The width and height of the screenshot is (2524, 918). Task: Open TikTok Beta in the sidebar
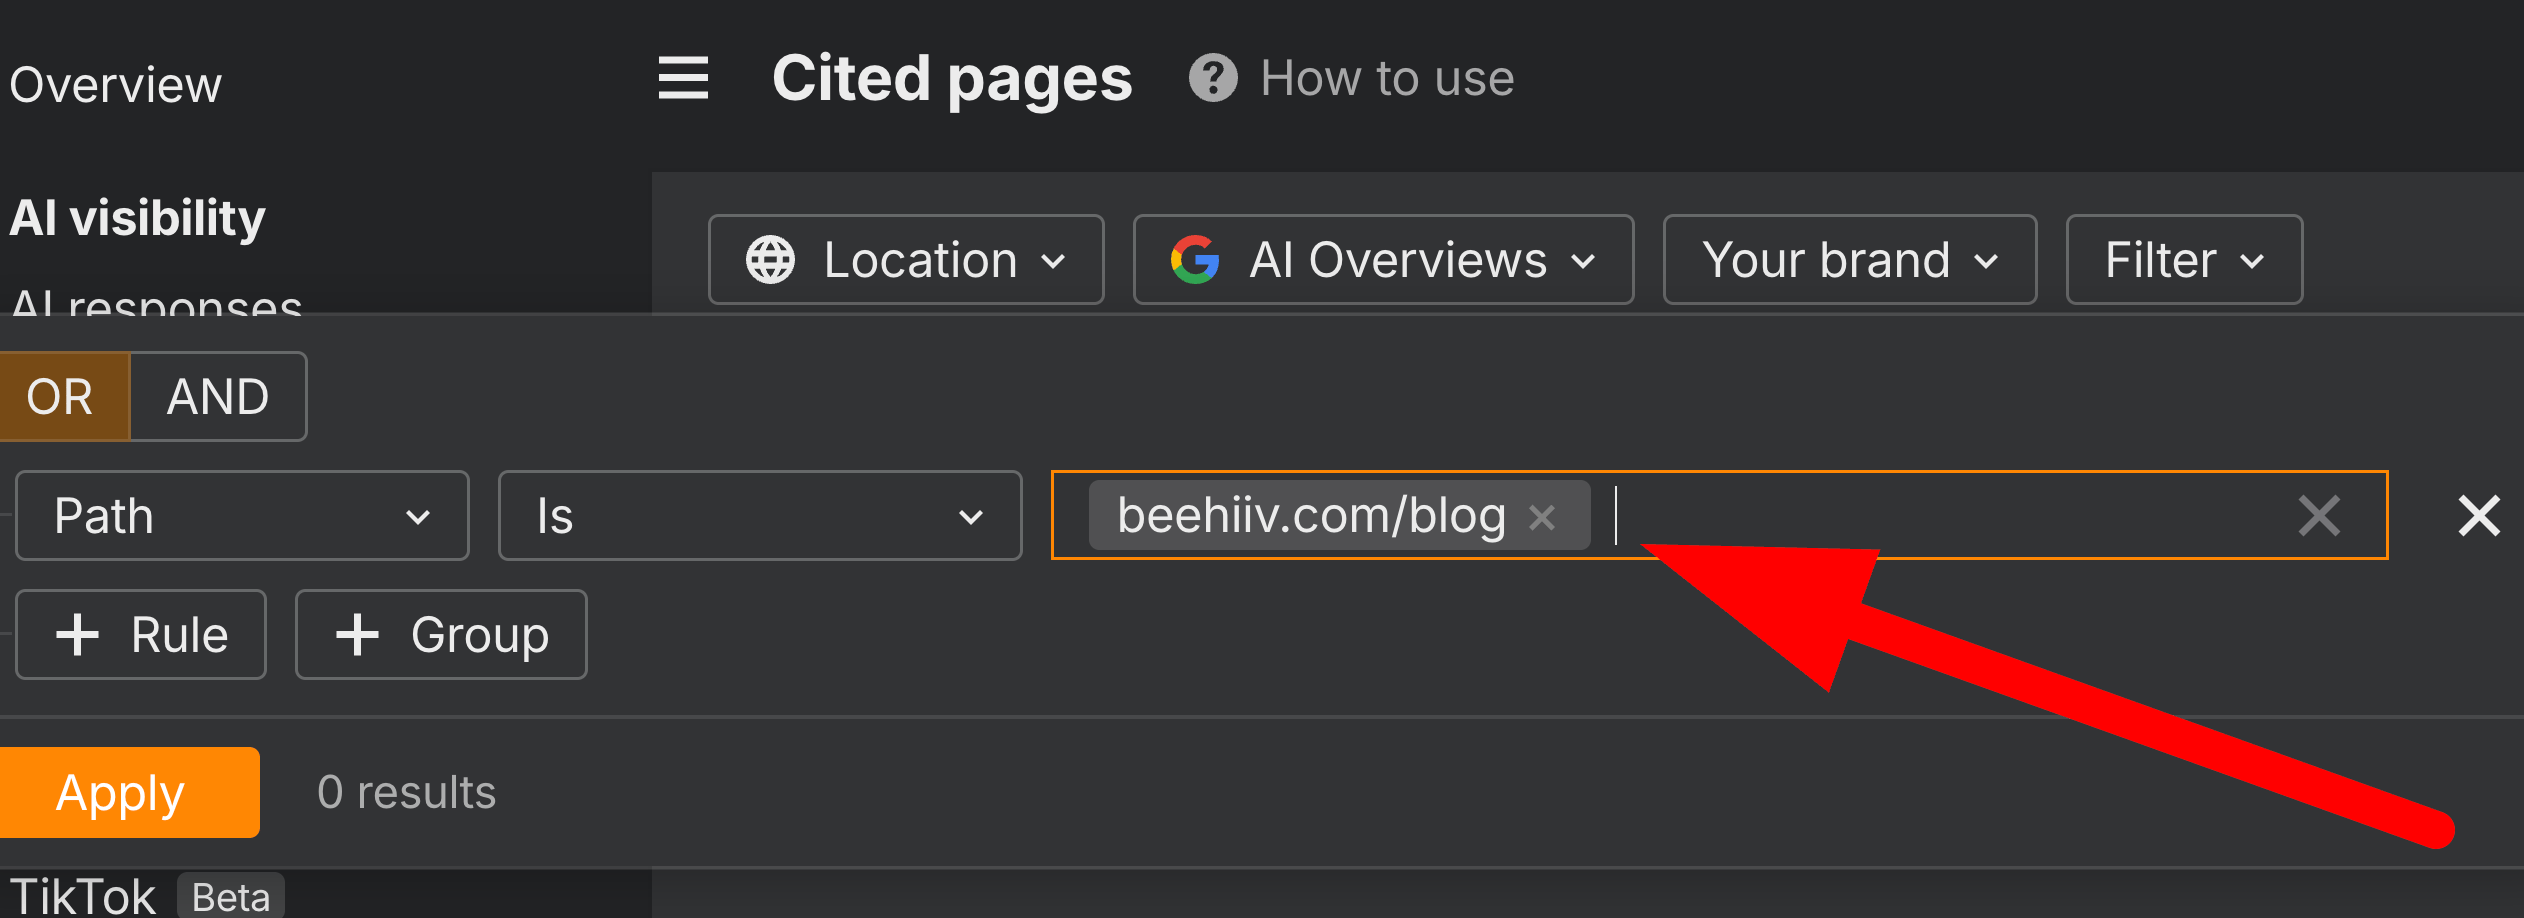point(85,896)
